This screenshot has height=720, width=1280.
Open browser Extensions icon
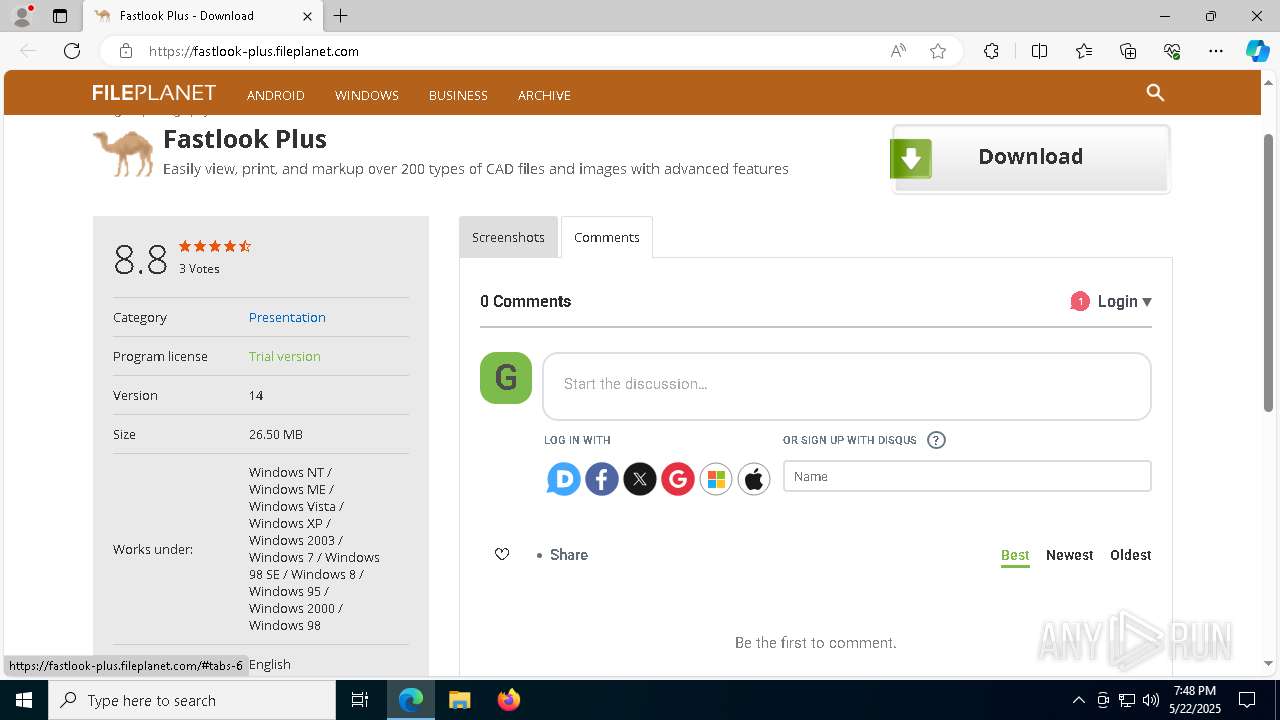(991, 51)
